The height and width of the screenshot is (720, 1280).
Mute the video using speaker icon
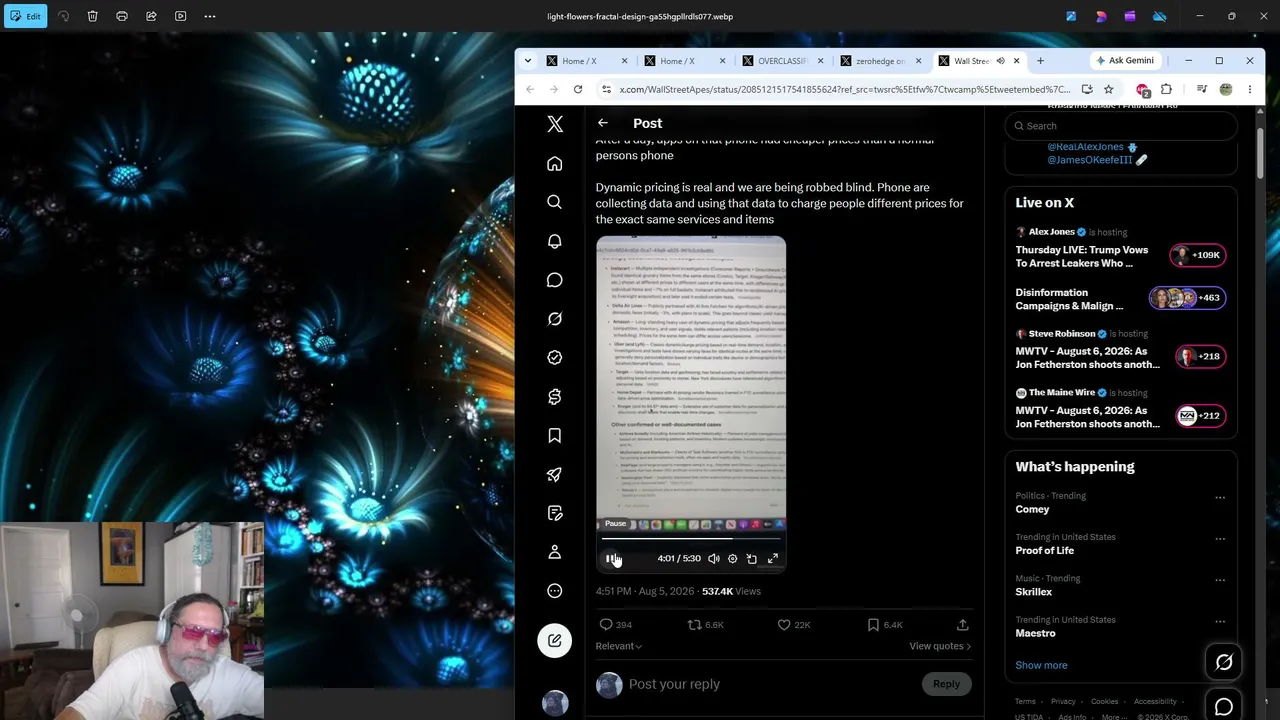click(x=713, y=559)
